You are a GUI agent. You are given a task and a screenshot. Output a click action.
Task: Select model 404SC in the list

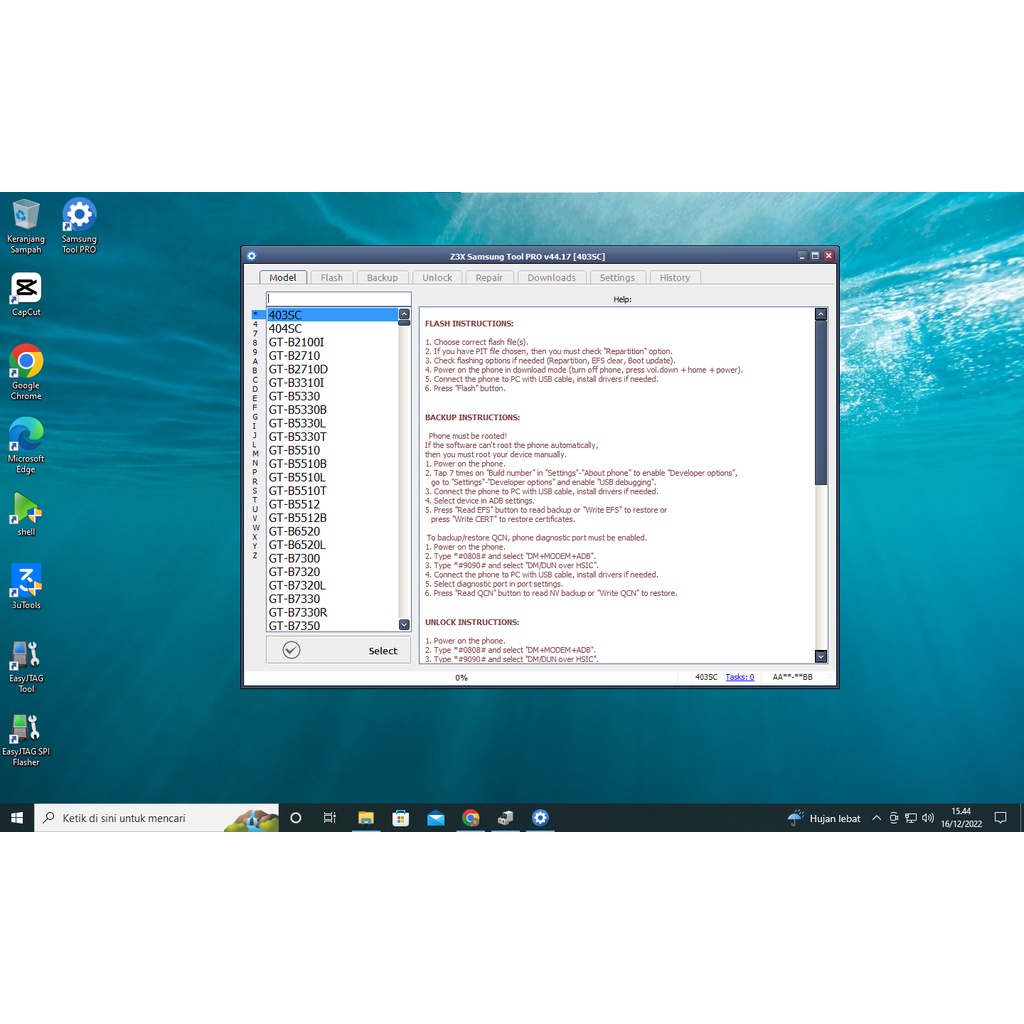coord(332,328)
